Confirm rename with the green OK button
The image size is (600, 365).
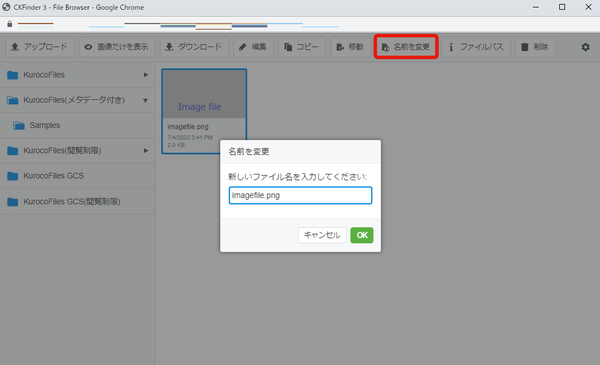point(362,235)
